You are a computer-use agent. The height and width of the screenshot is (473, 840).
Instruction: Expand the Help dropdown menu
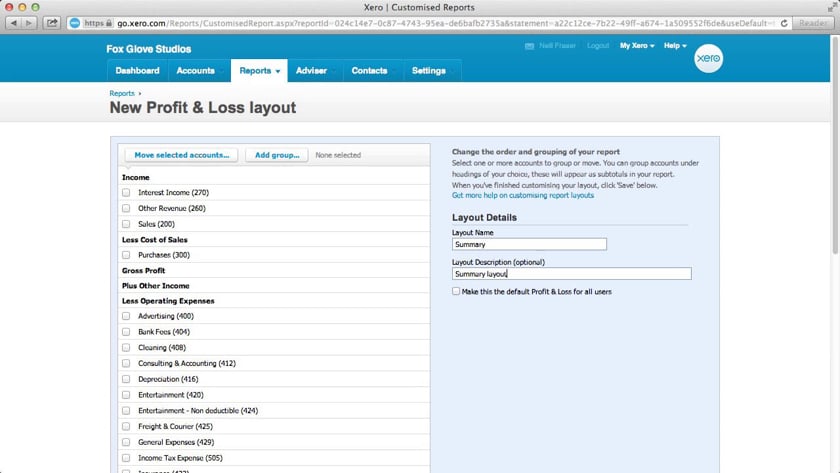click(x=675, y=46)
